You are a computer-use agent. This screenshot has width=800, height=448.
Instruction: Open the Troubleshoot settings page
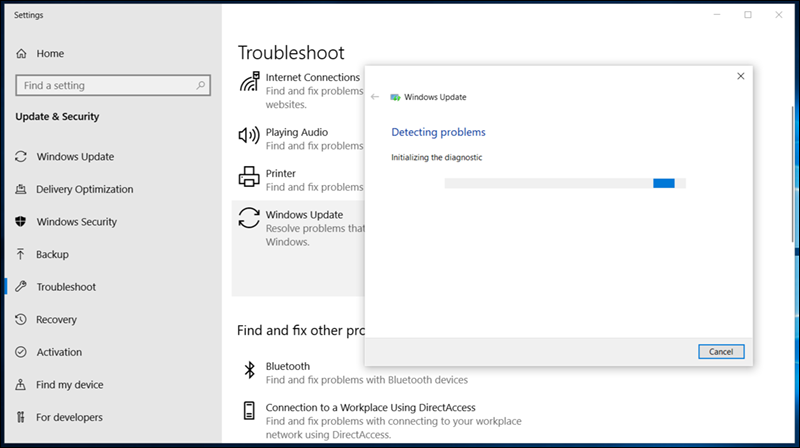pyautogui.click(x=66, y=287)
